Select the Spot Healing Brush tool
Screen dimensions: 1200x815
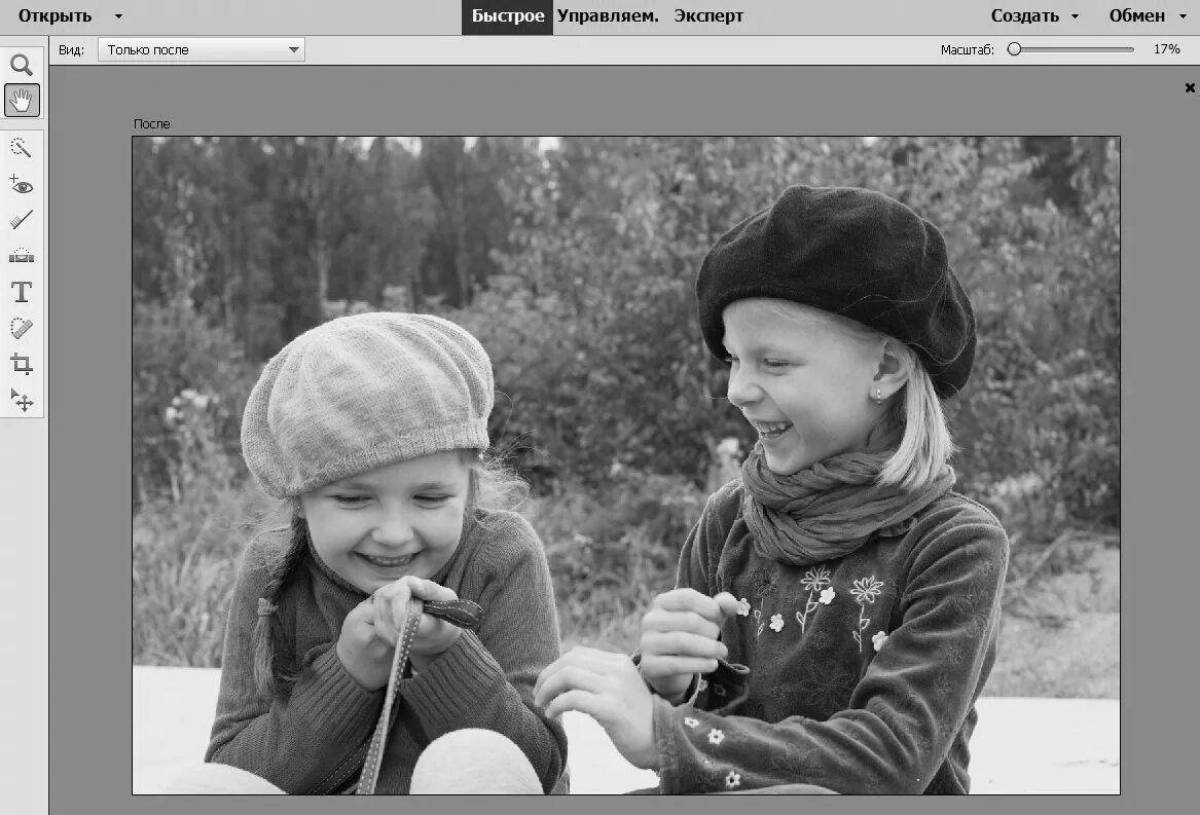(x=22, y=328)
